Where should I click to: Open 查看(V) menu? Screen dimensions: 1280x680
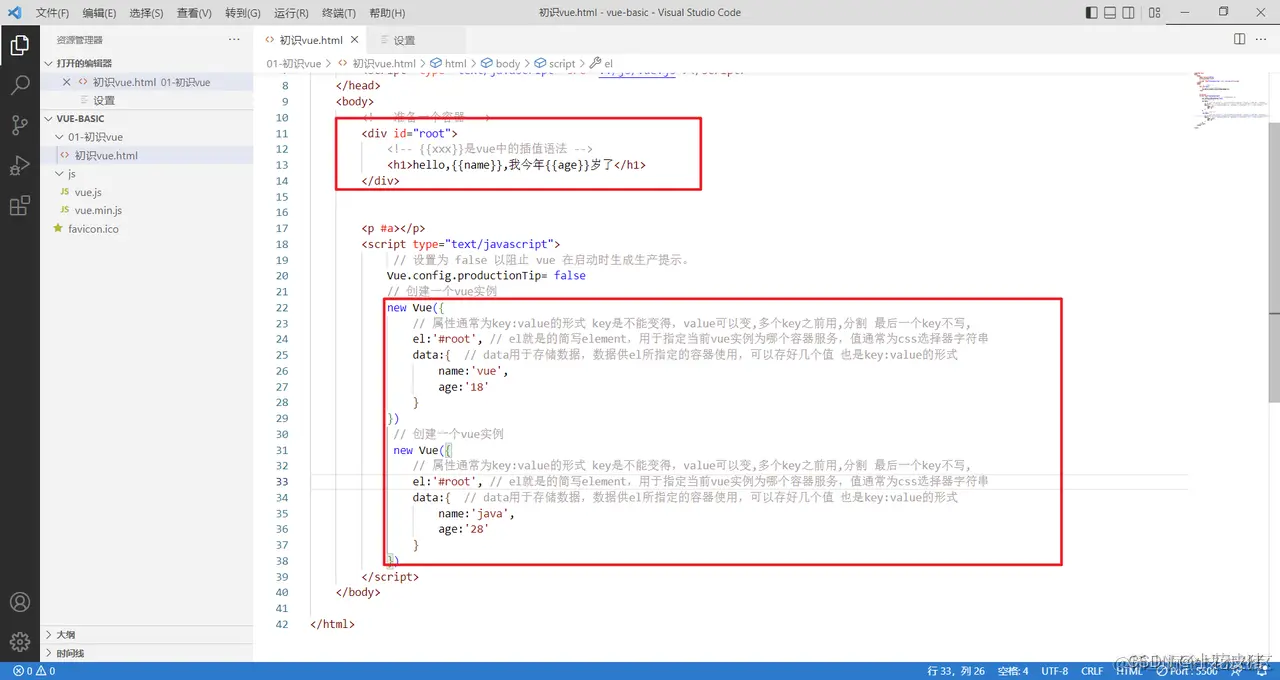(194, 13)
